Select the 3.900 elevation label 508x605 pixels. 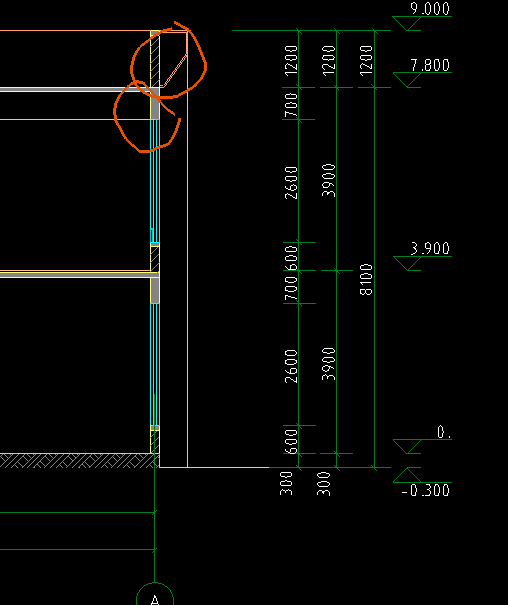tap(430, 248)
